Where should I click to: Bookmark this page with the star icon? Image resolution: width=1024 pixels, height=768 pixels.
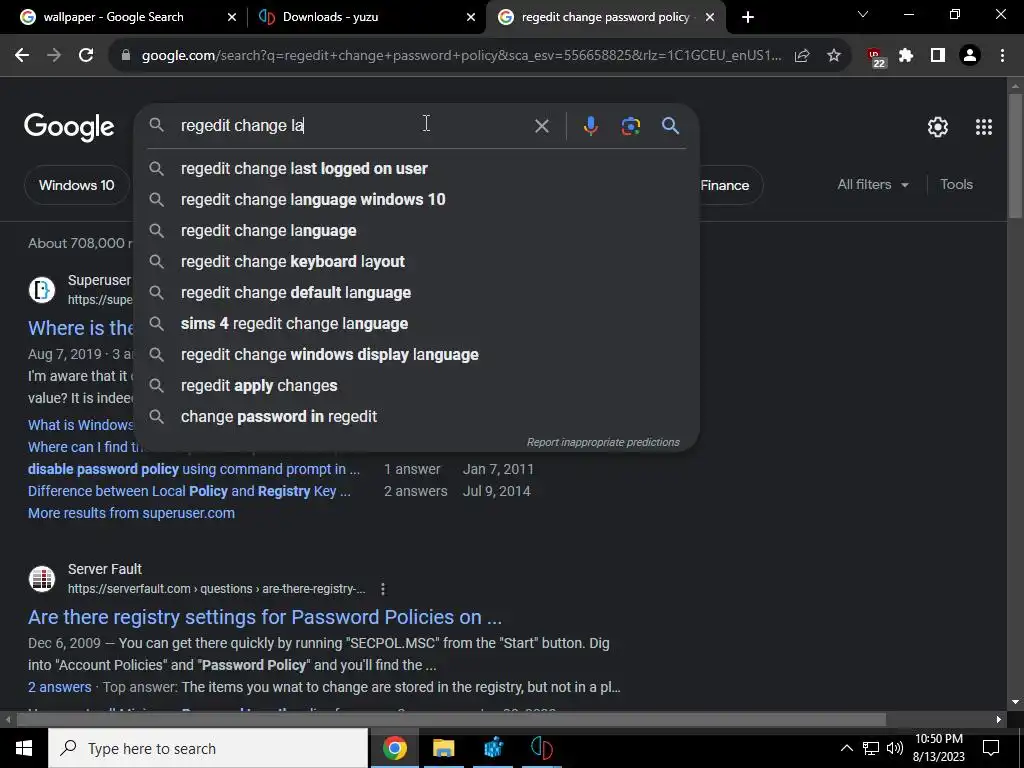pyautogui.click(x=834, y=56)
